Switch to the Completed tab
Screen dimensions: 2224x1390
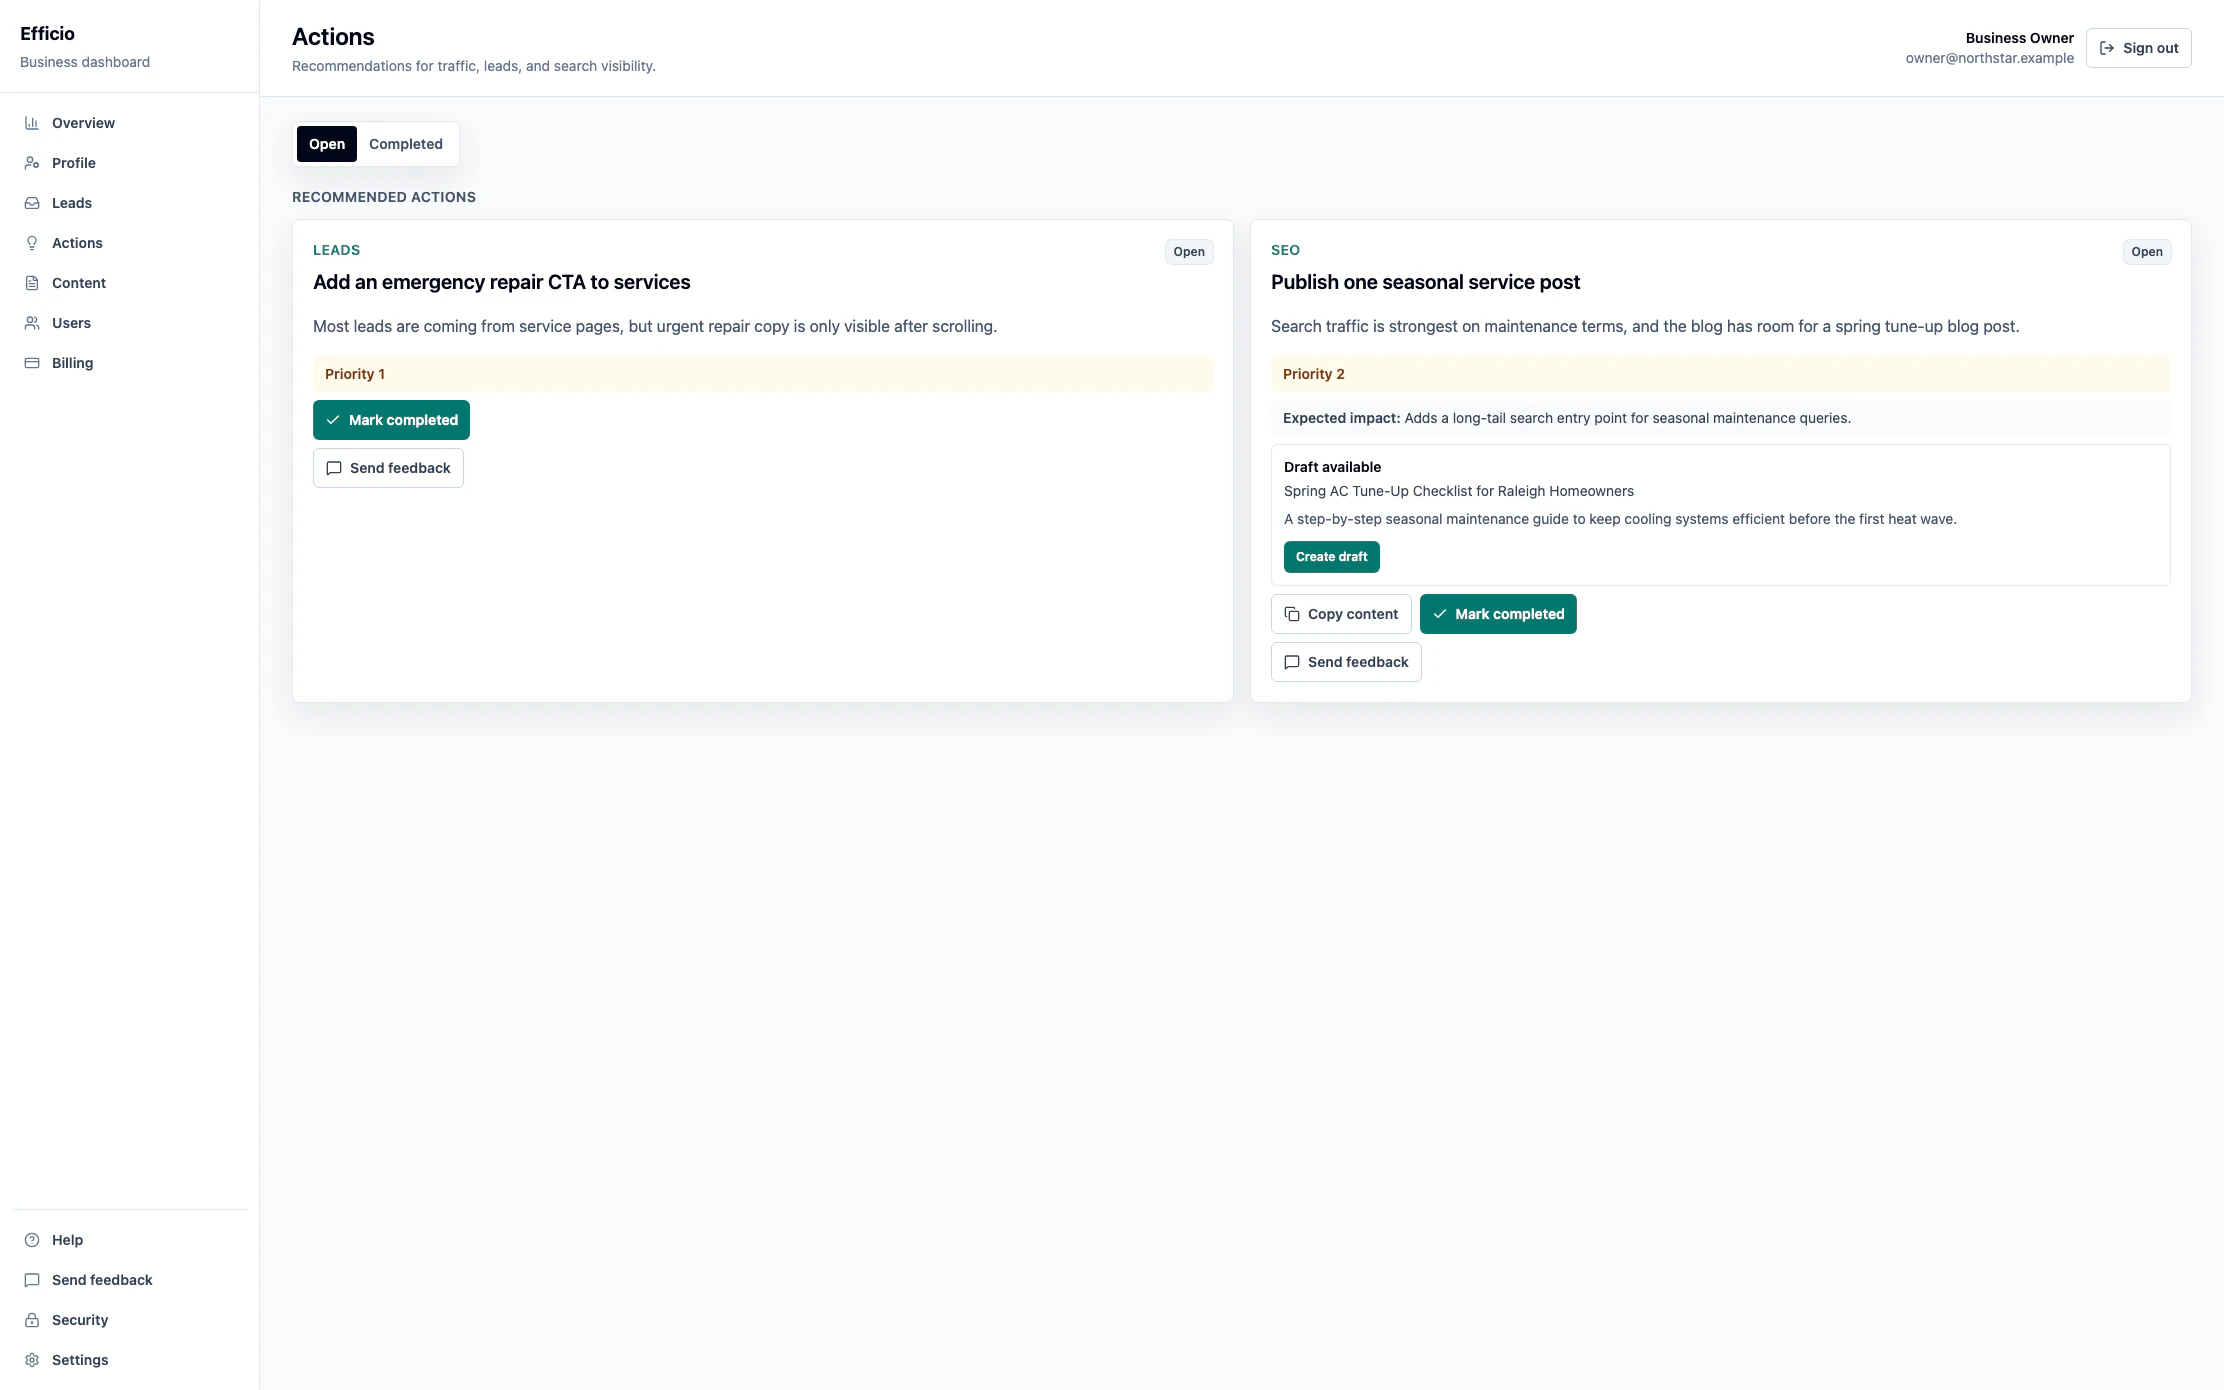406,144
